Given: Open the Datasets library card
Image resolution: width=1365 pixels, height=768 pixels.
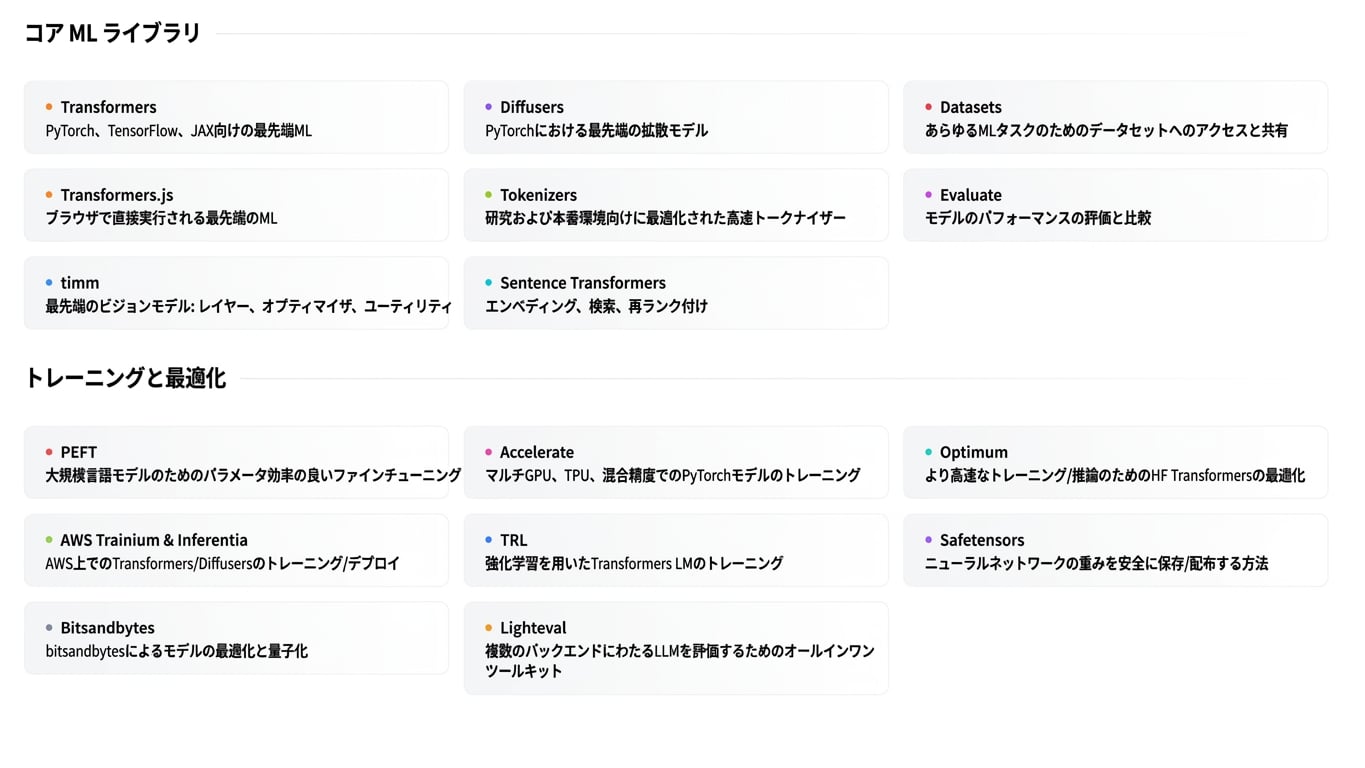Looking at the screenshot, I should pyautogui.click(x=1115, y=117).
